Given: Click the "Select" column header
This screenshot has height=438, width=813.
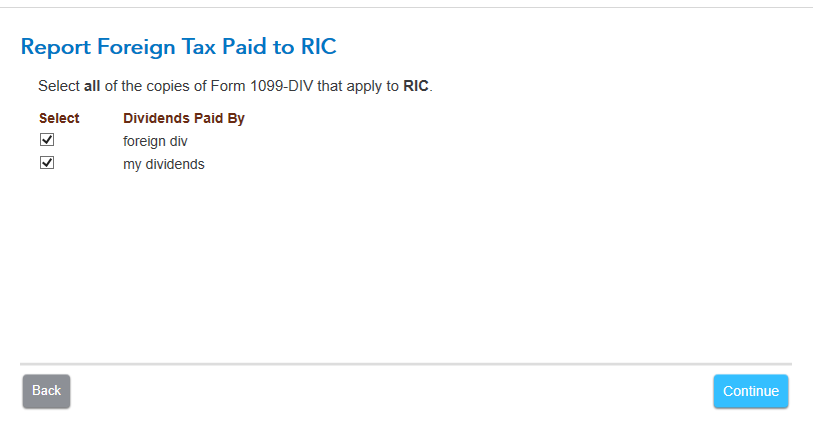Looking at the screenshot, I should pyautogui.click(x=59, y=118).
